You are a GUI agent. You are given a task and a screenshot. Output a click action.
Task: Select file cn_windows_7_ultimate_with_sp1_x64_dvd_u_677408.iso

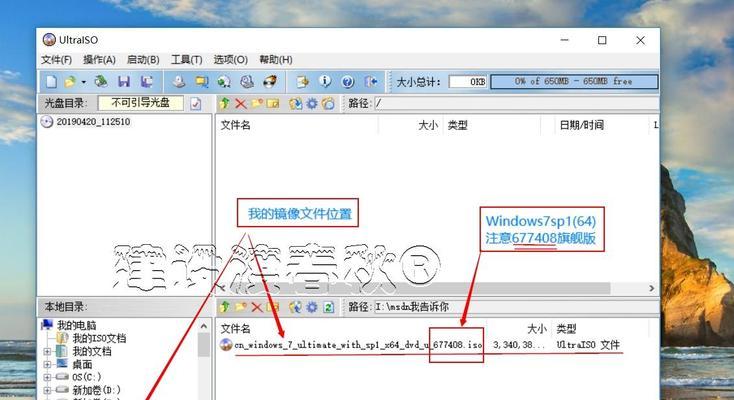358,345
